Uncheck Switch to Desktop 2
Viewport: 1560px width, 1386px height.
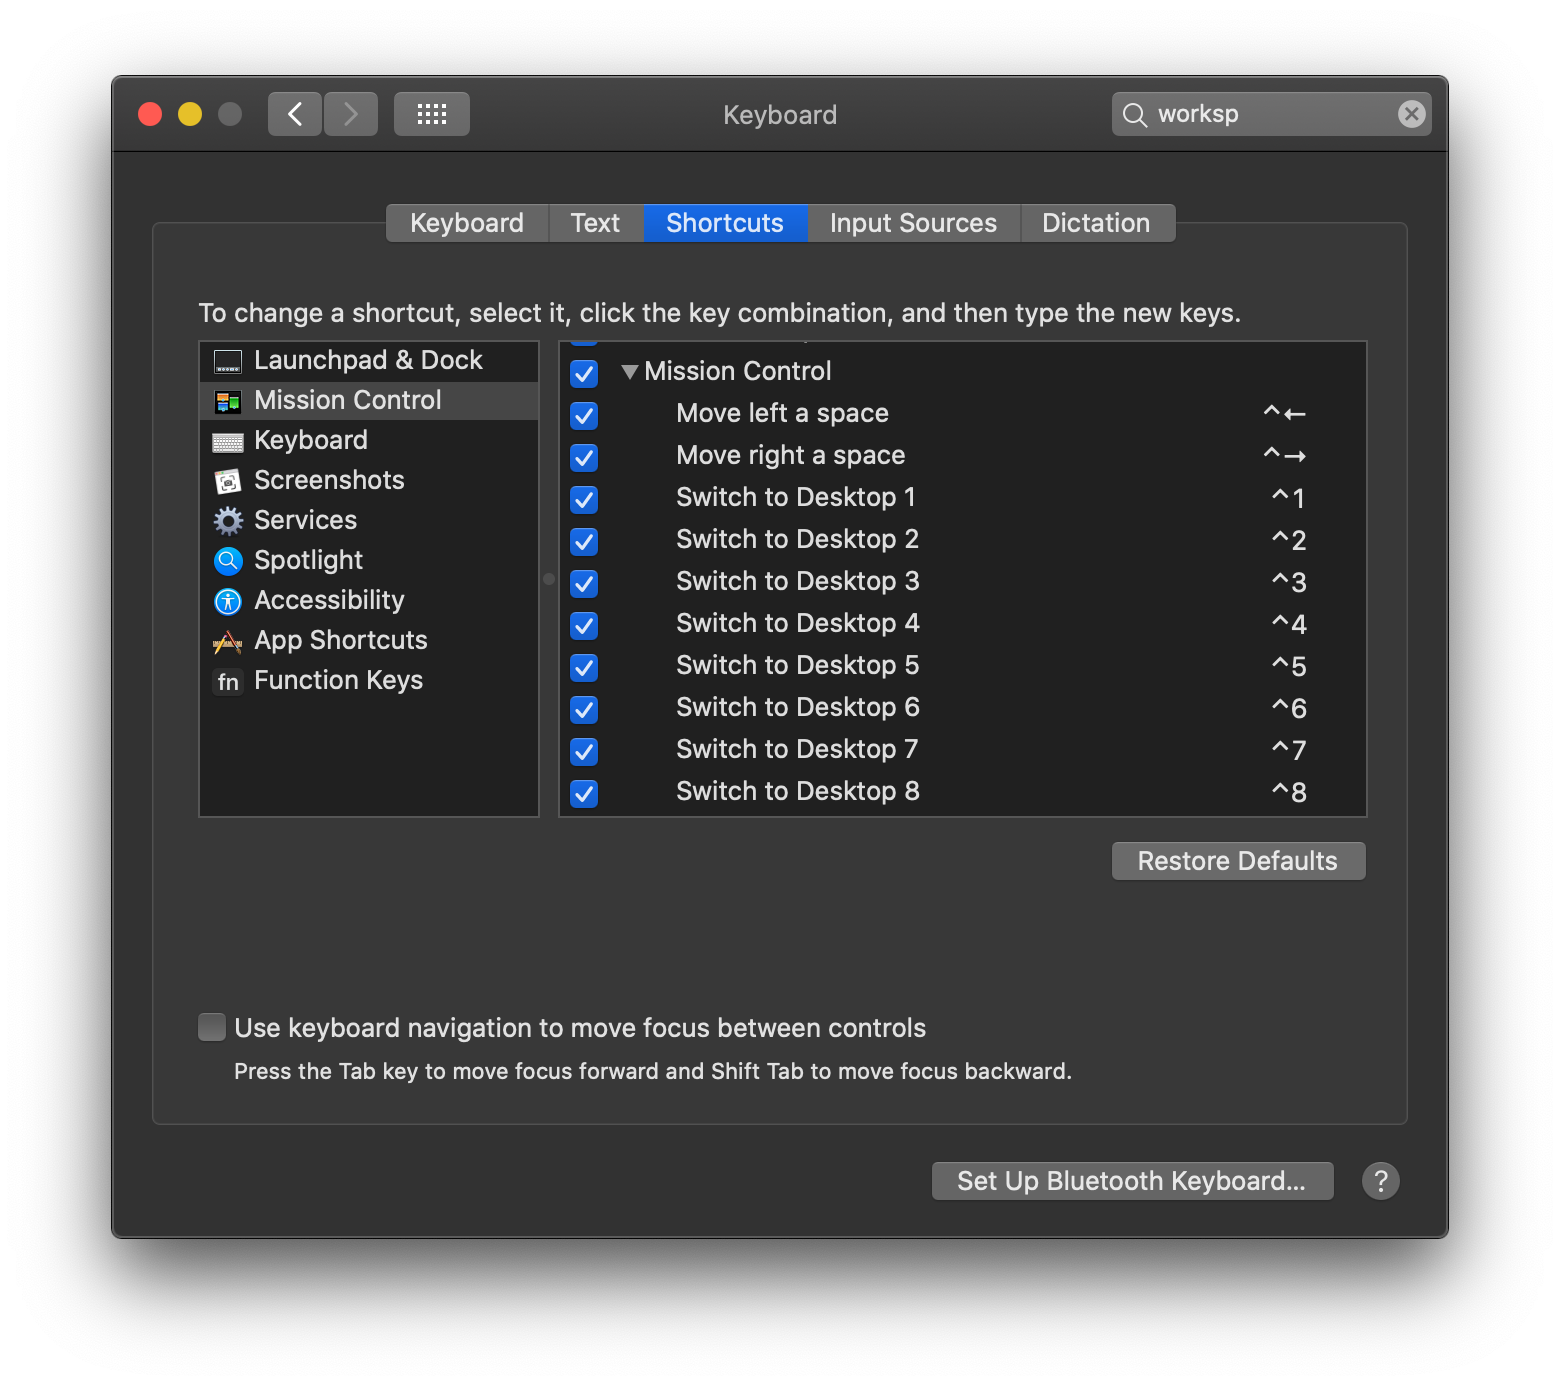pyautogui.click(x=584, y=541)
